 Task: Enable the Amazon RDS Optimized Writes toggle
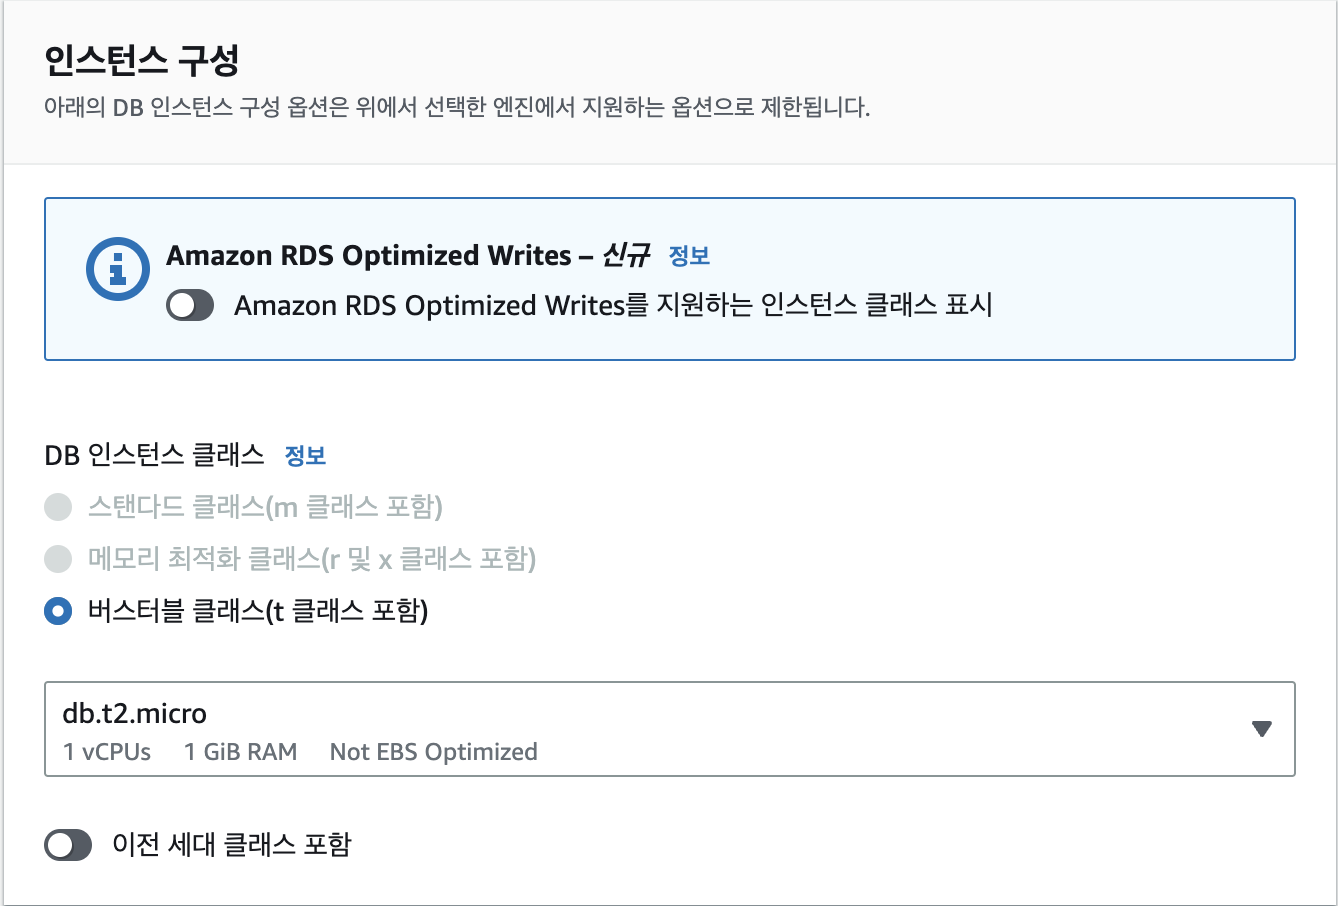(x=190, y=305)
